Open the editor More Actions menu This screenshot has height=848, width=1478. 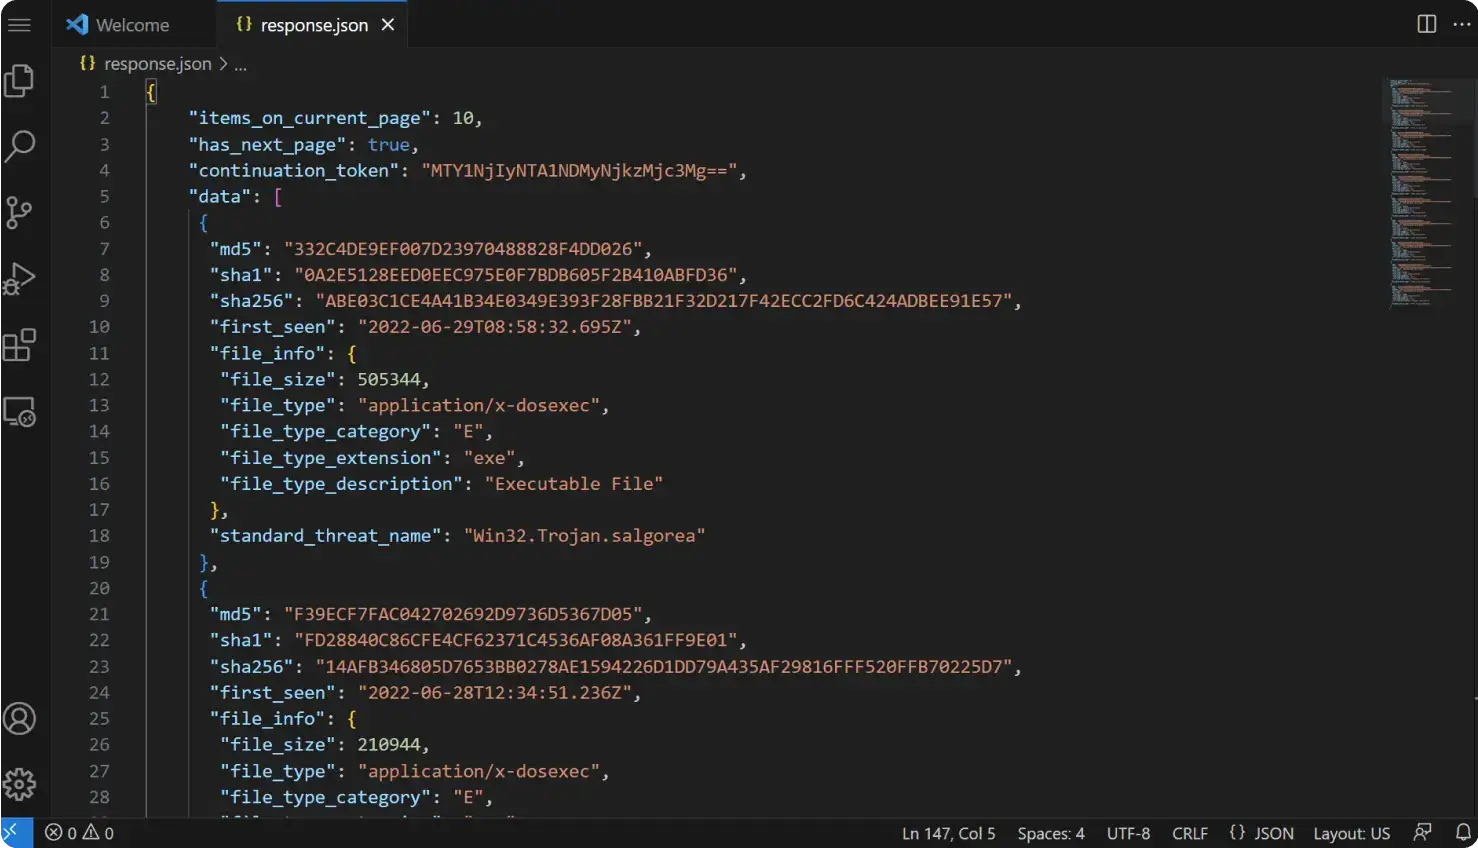pos(1461,24)
